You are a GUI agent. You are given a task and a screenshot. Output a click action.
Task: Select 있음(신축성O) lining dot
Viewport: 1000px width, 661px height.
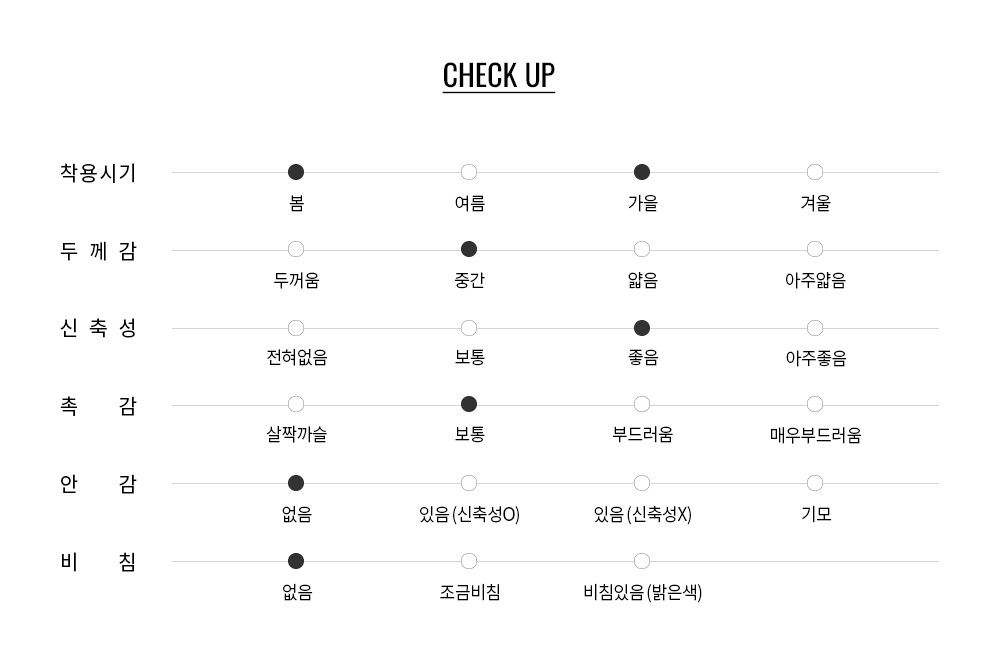469,483
